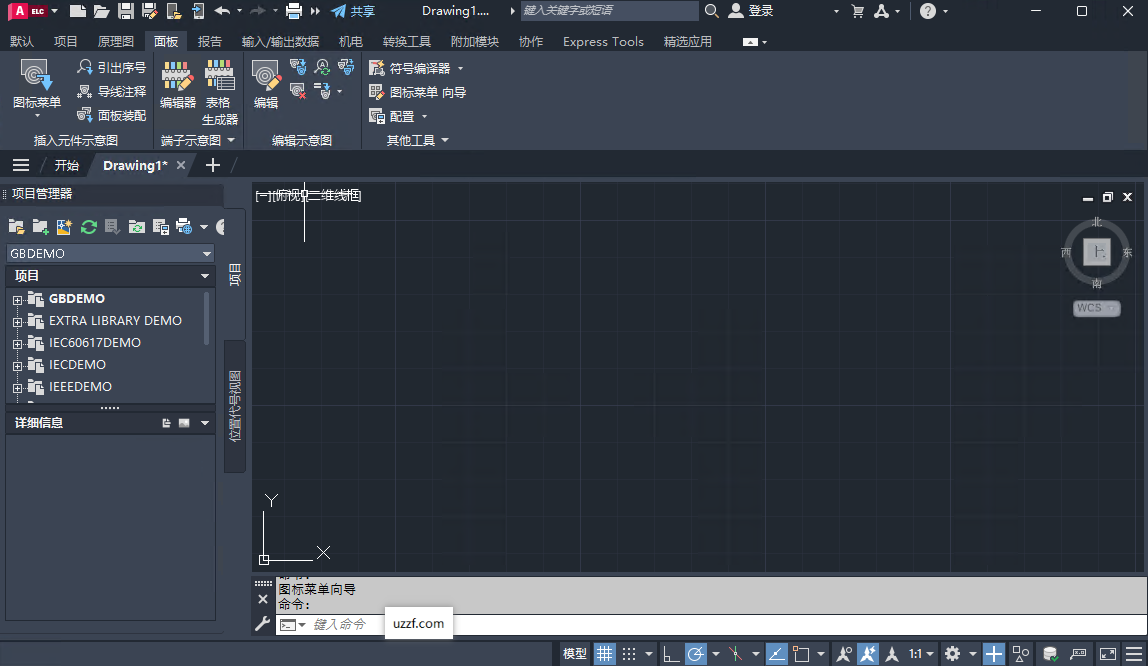Expand the IECDEMO project tree node
Screen dimensions: 1148x666
tap(18, 364)
